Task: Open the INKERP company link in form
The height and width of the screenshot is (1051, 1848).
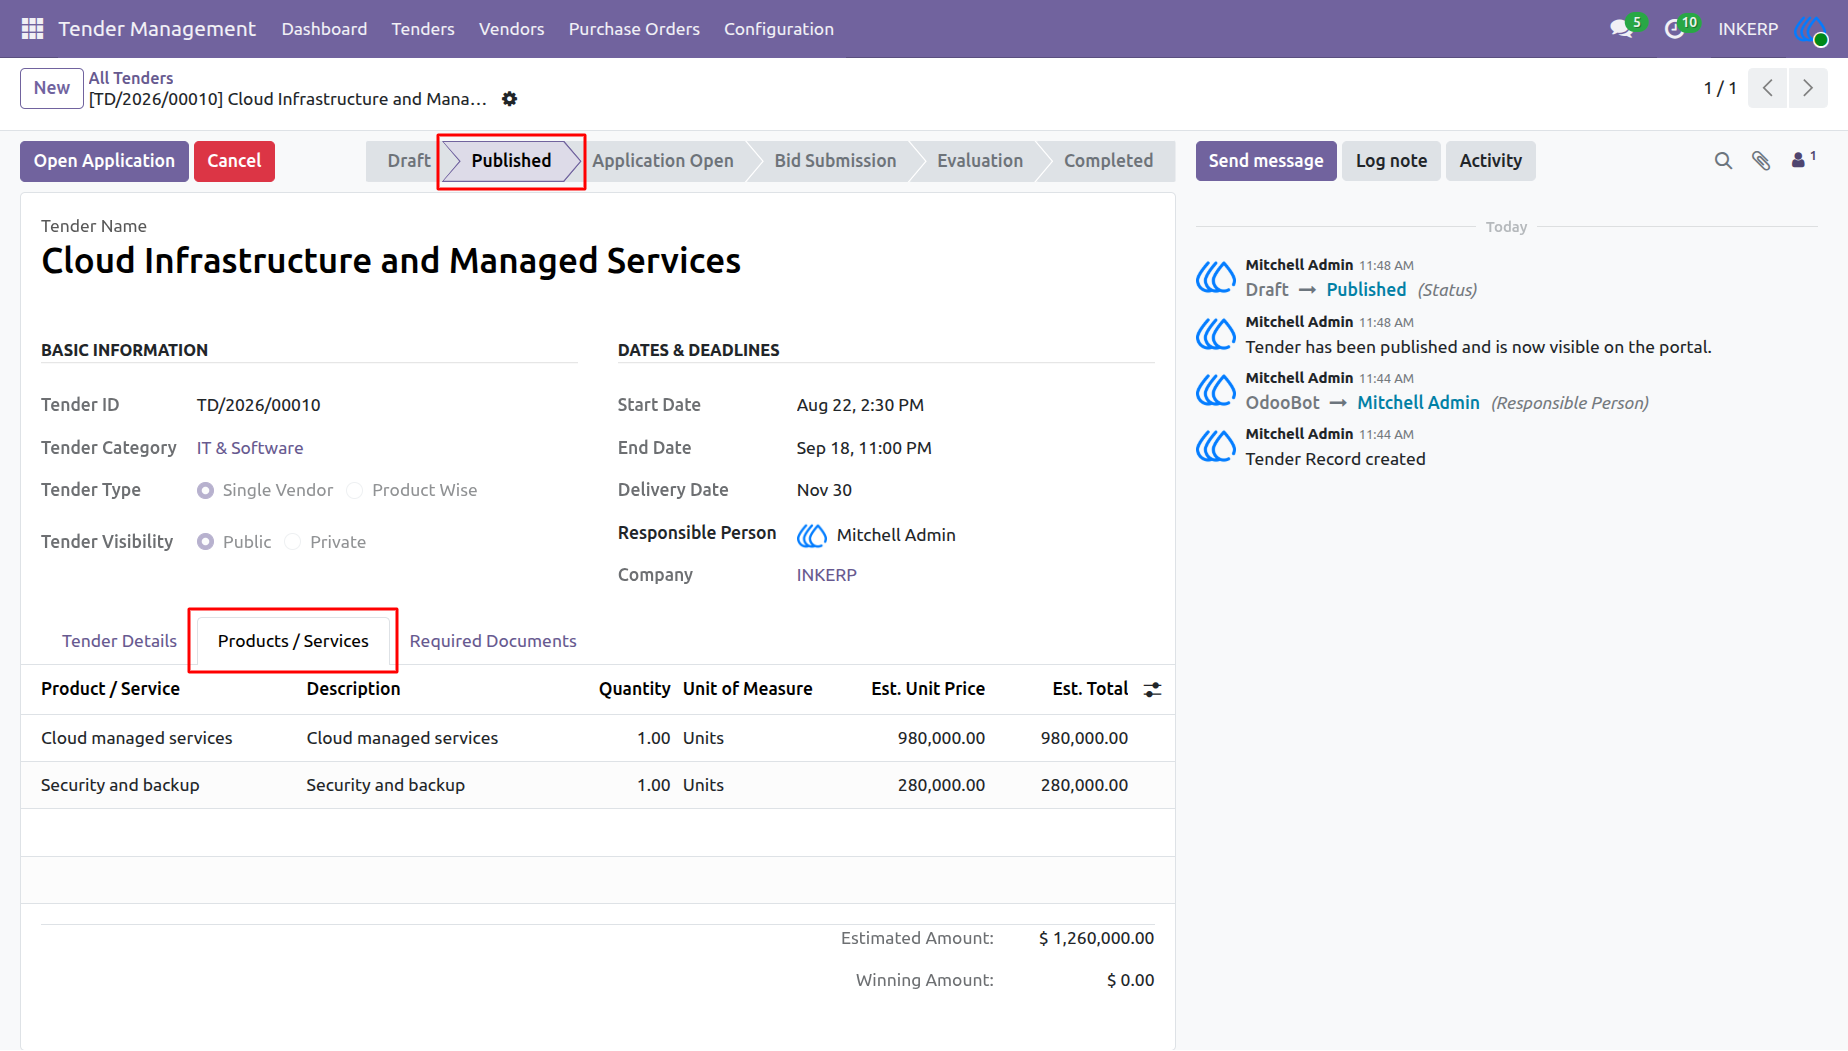Action: (827, 575)
